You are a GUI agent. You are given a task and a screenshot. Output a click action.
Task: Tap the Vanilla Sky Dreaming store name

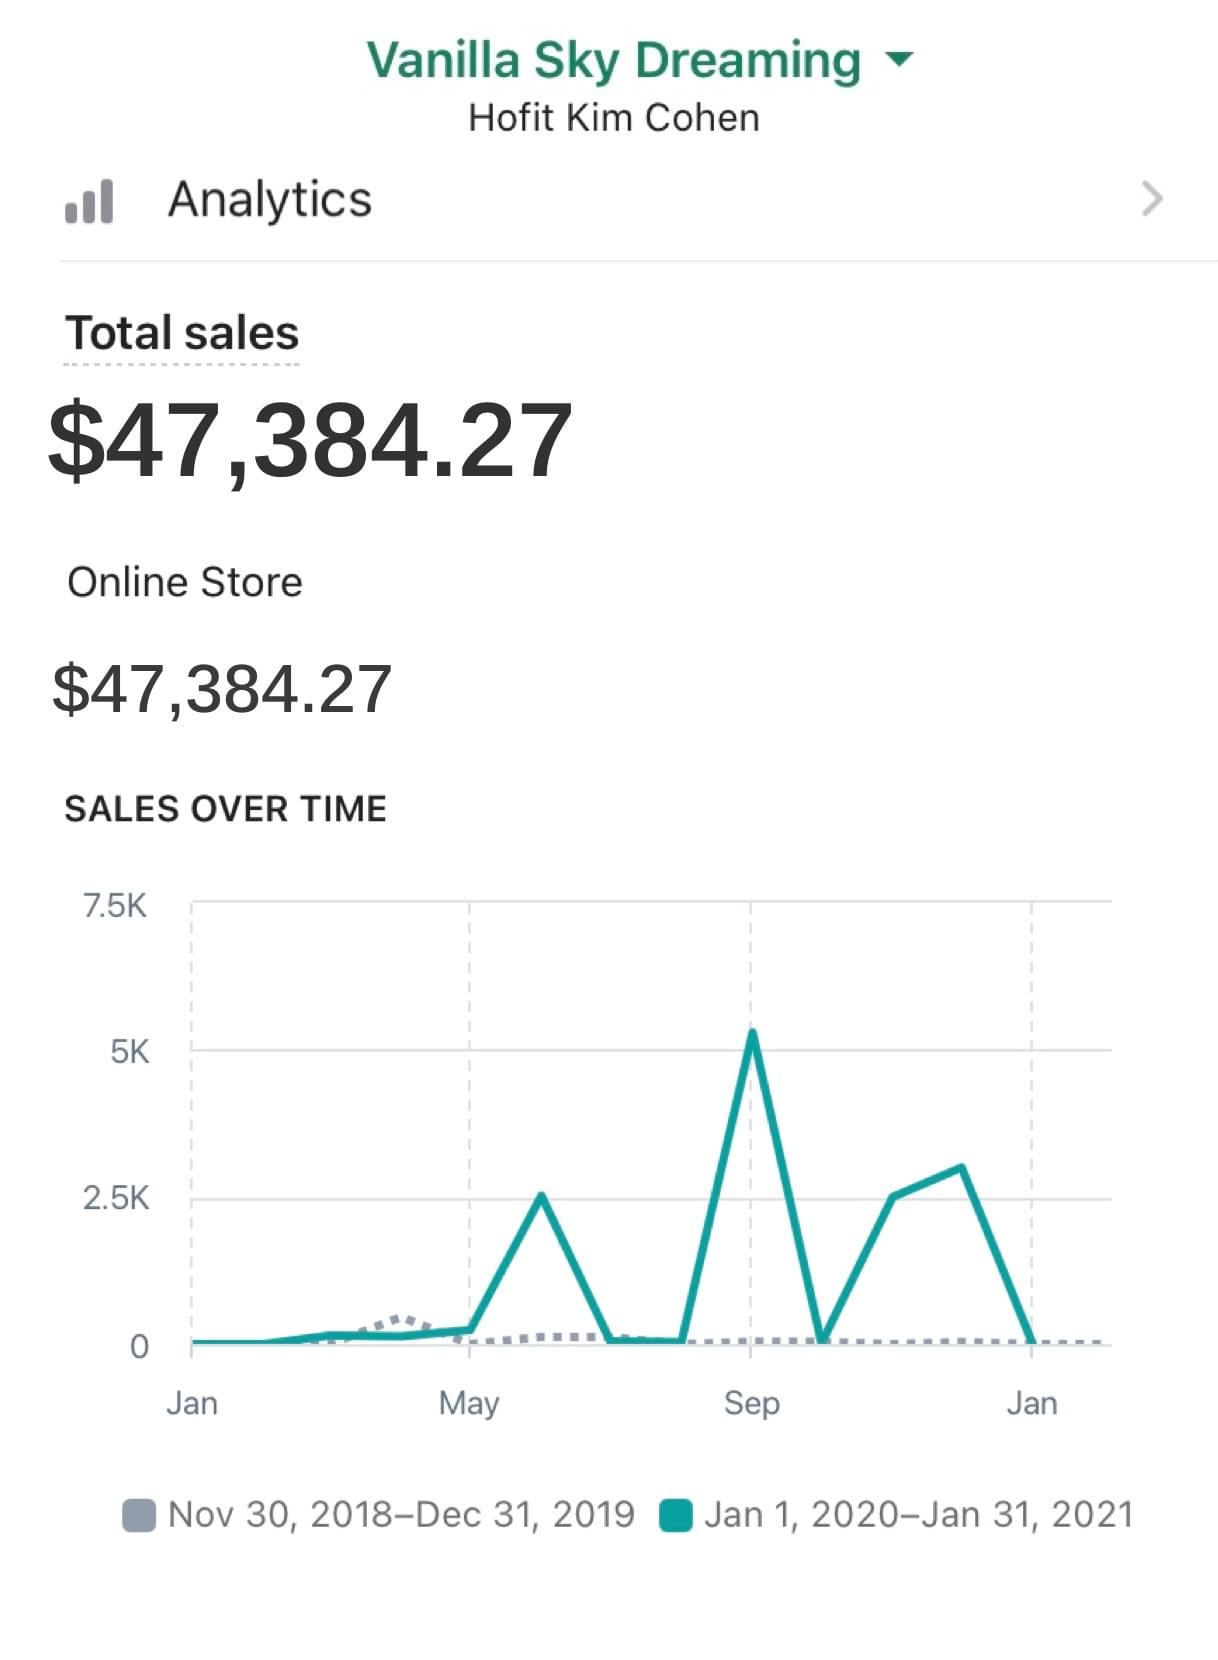click(613, 60)
